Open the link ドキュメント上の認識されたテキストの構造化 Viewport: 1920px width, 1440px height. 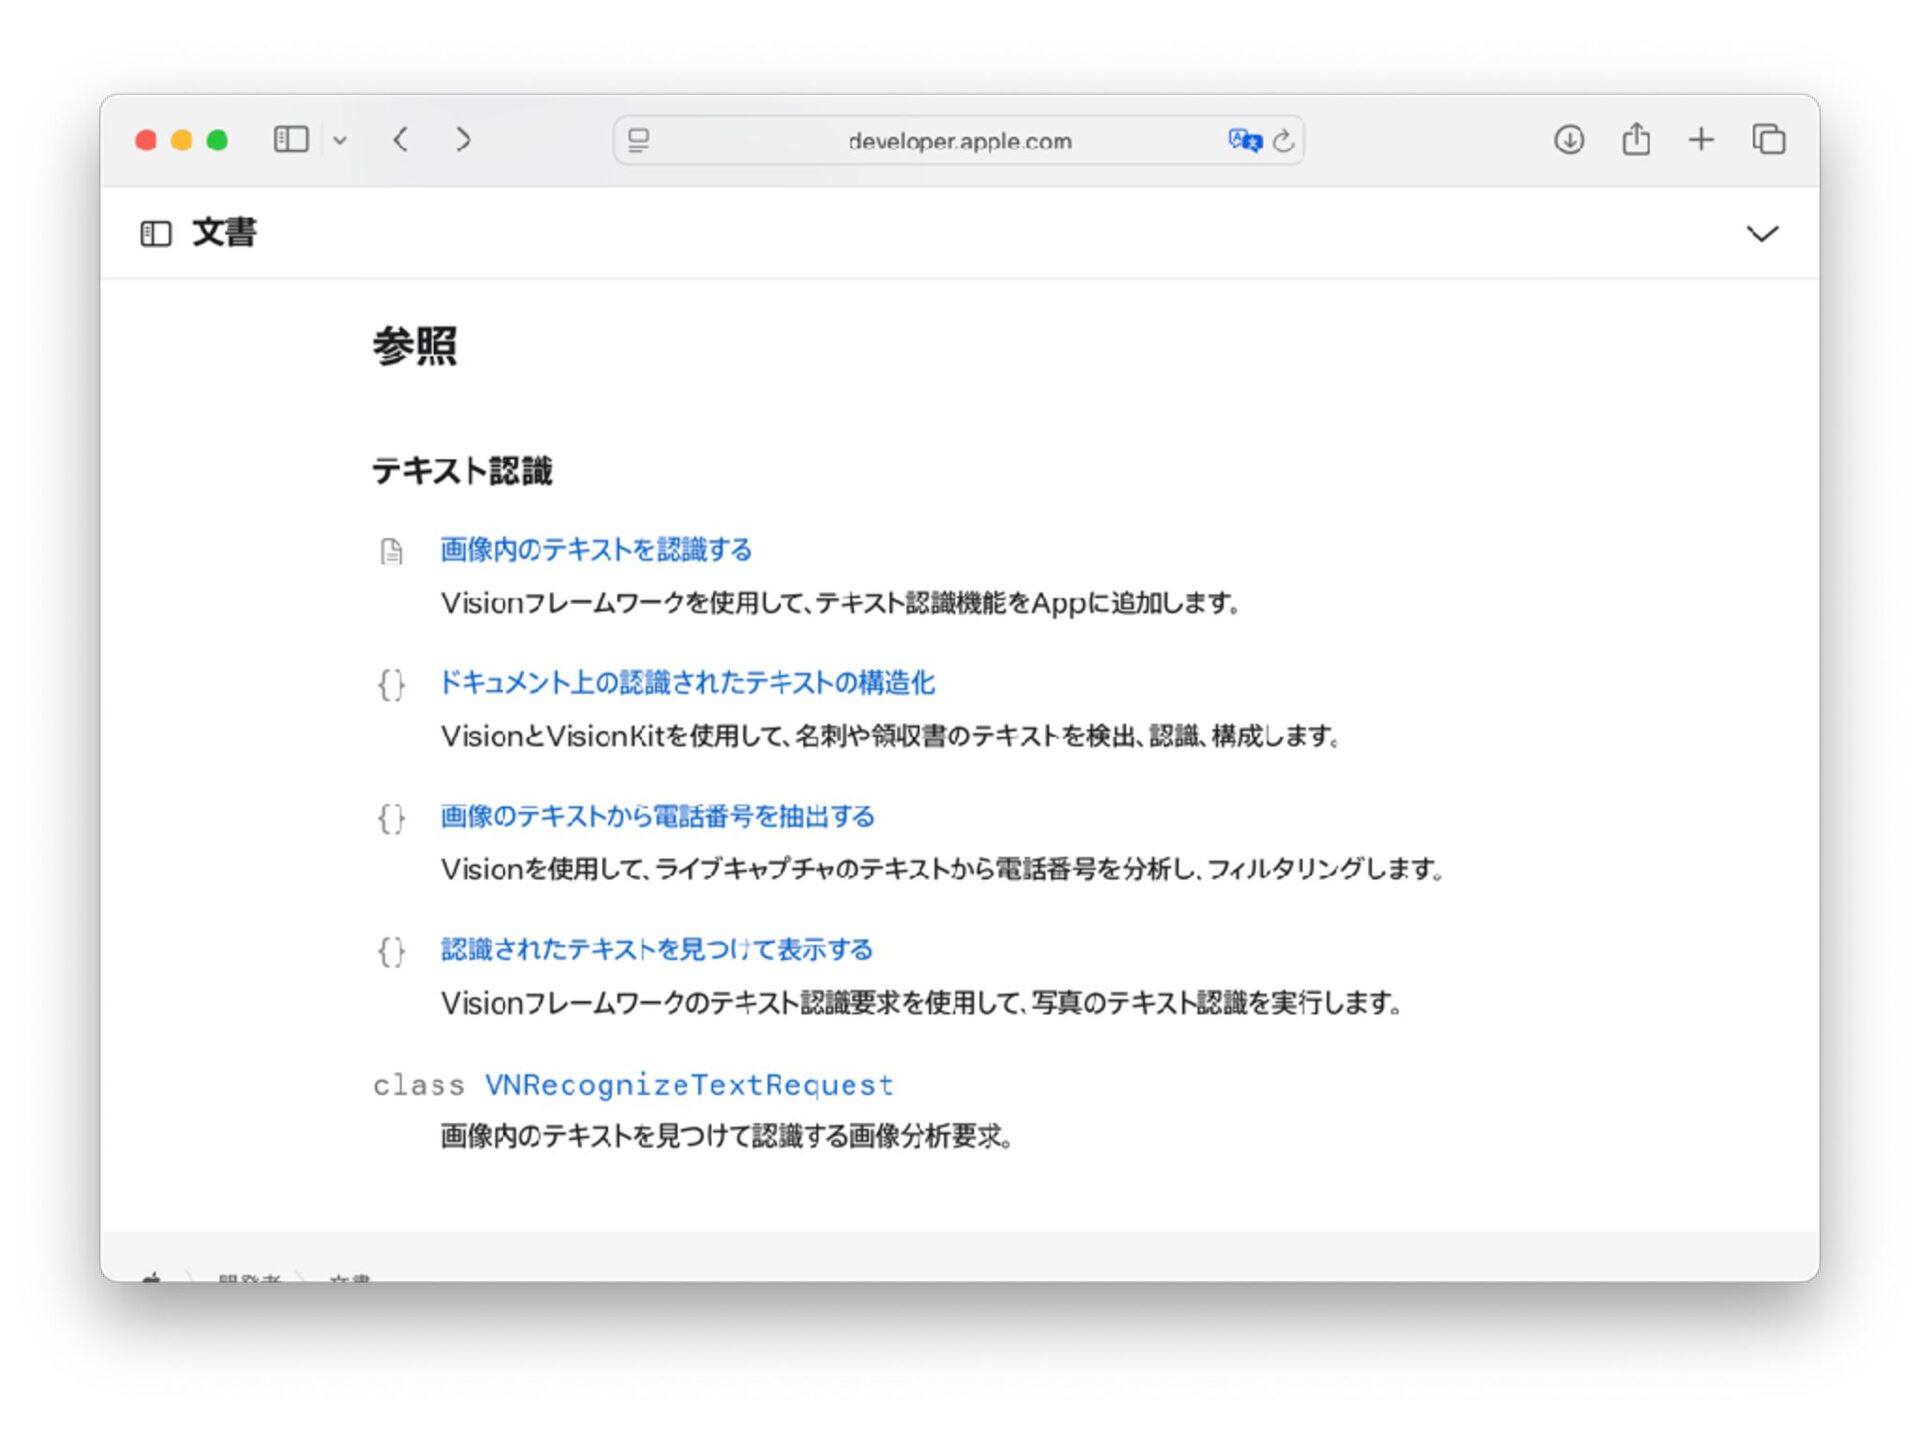pos(687,683)
